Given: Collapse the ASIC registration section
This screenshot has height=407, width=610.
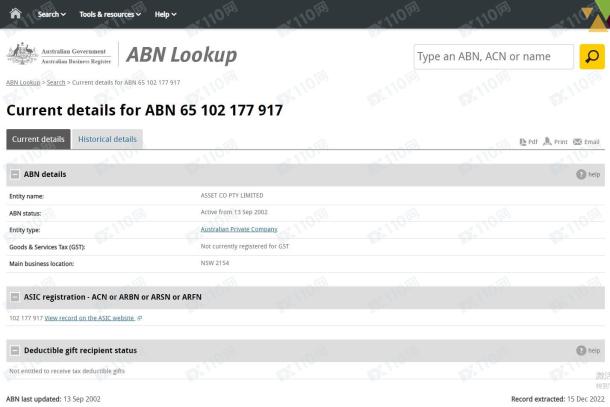Looking at the screenshot, I should point(15,297).
